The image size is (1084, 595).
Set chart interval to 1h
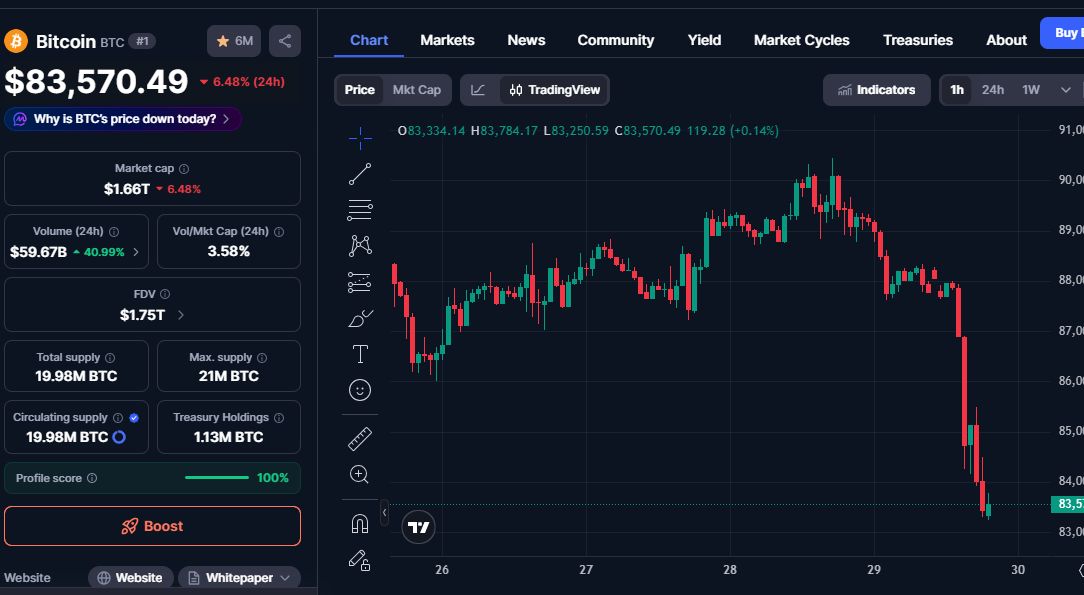[x=957, y=90]
